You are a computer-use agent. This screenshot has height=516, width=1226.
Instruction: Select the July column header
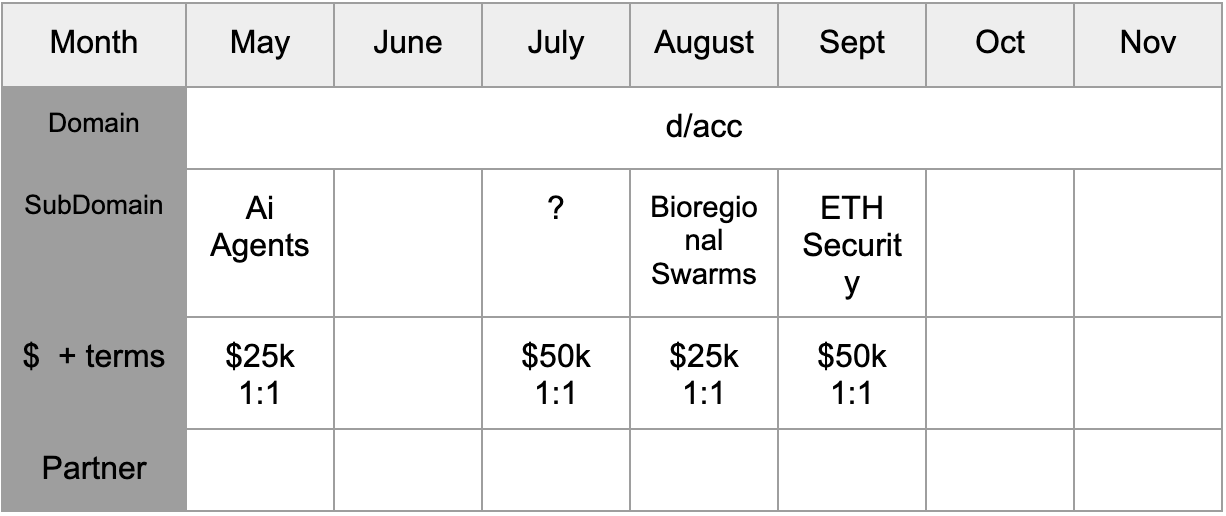[555, 43]
